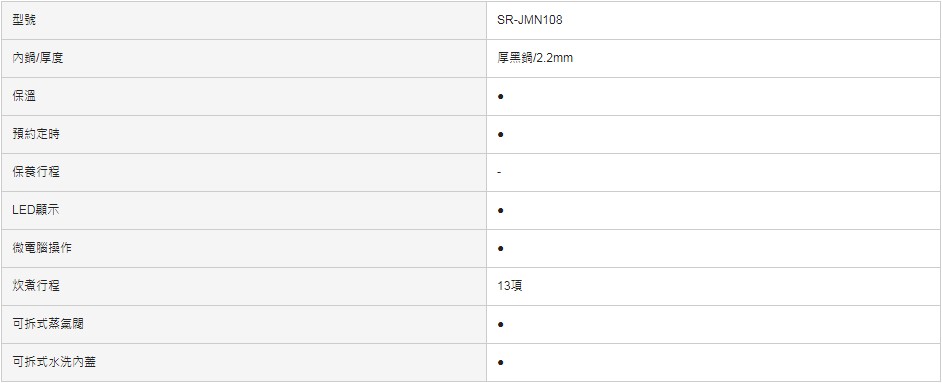Click the bullet dot in 微電腦操作 row
Image resolution: width=942 pixels, height=383 pixels.
[x=500, y=249]
